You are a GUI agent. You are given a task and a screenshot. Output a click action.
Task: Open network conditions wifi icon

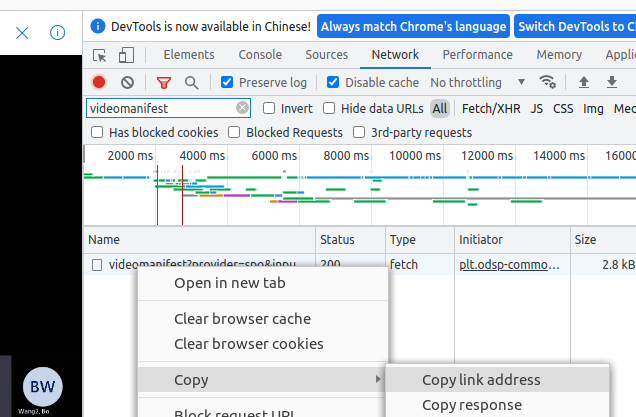click(x=547, y=82)
